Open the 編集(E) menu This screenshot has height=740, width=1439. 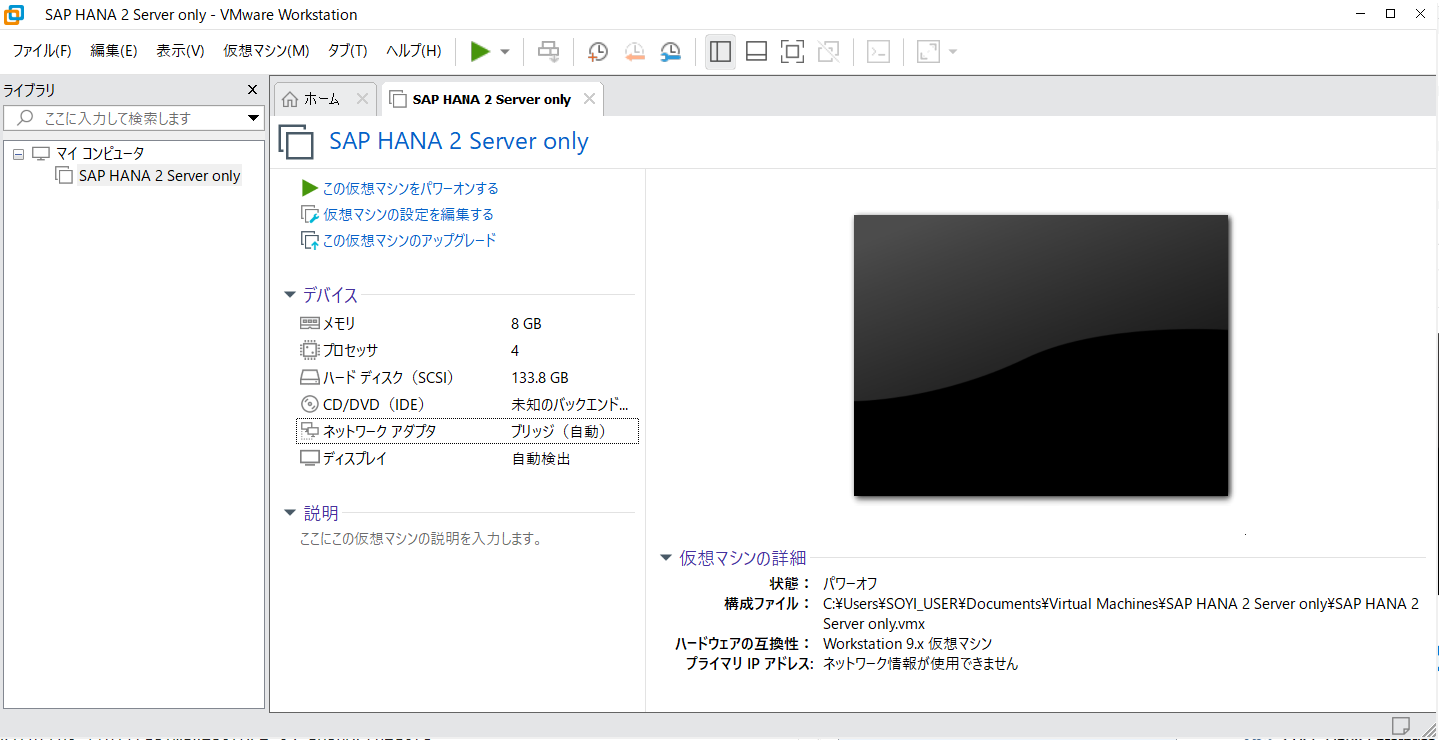pyautogui.click(x=114, y=51)
